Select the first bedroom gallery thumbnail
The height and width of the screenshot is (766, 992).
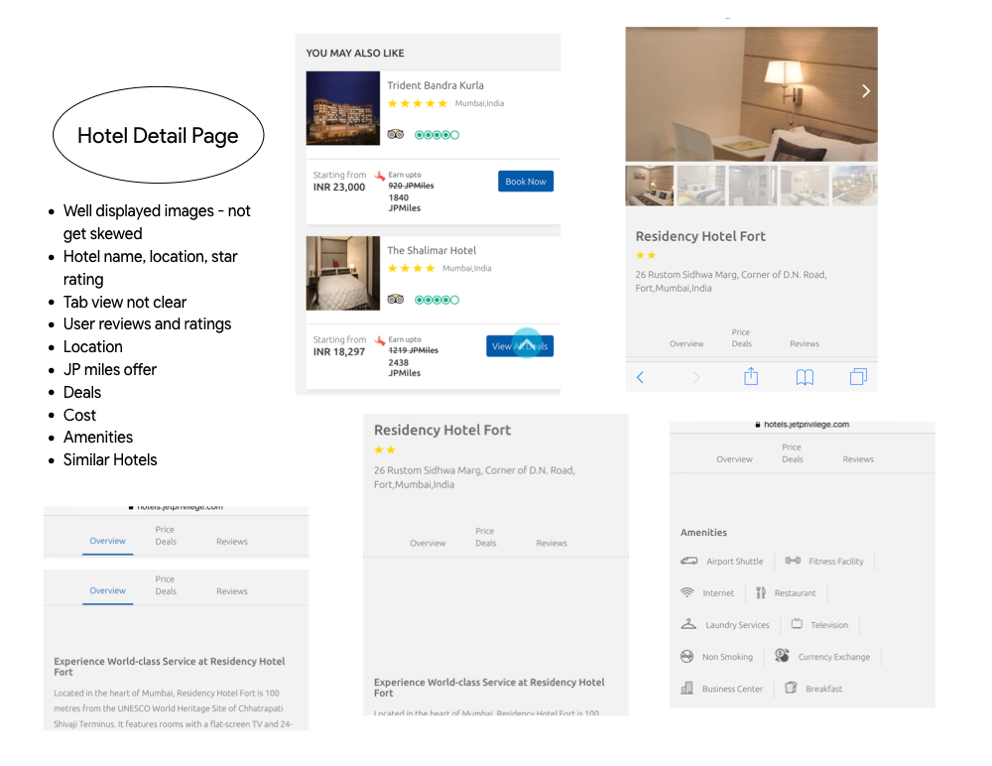tap(650, 186)
